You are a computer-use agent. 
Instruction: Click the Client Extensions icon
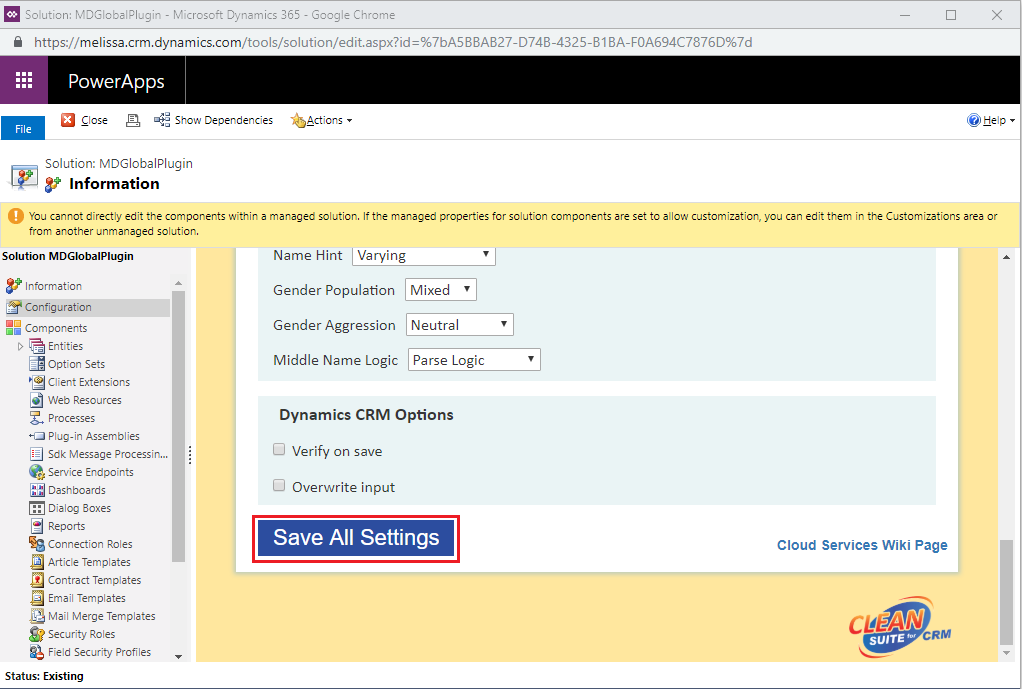37,382
